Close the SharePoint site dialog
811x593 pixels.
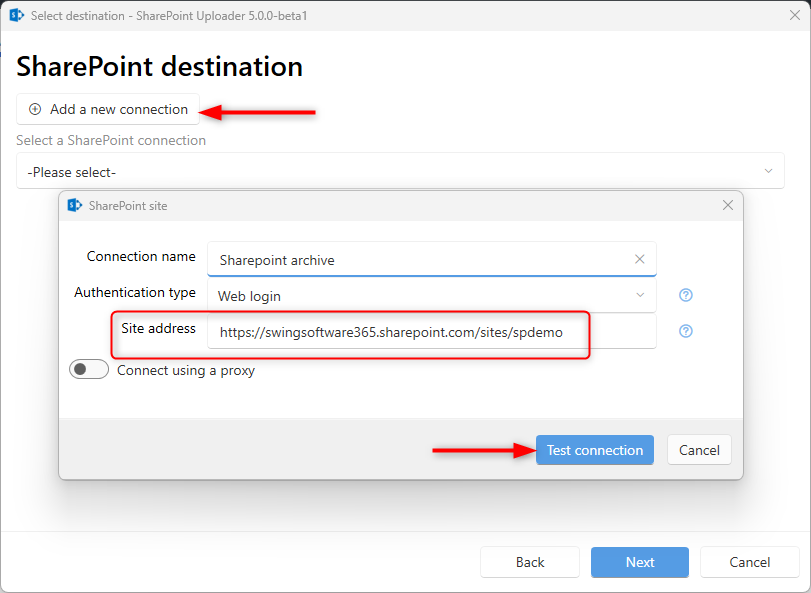728,205
